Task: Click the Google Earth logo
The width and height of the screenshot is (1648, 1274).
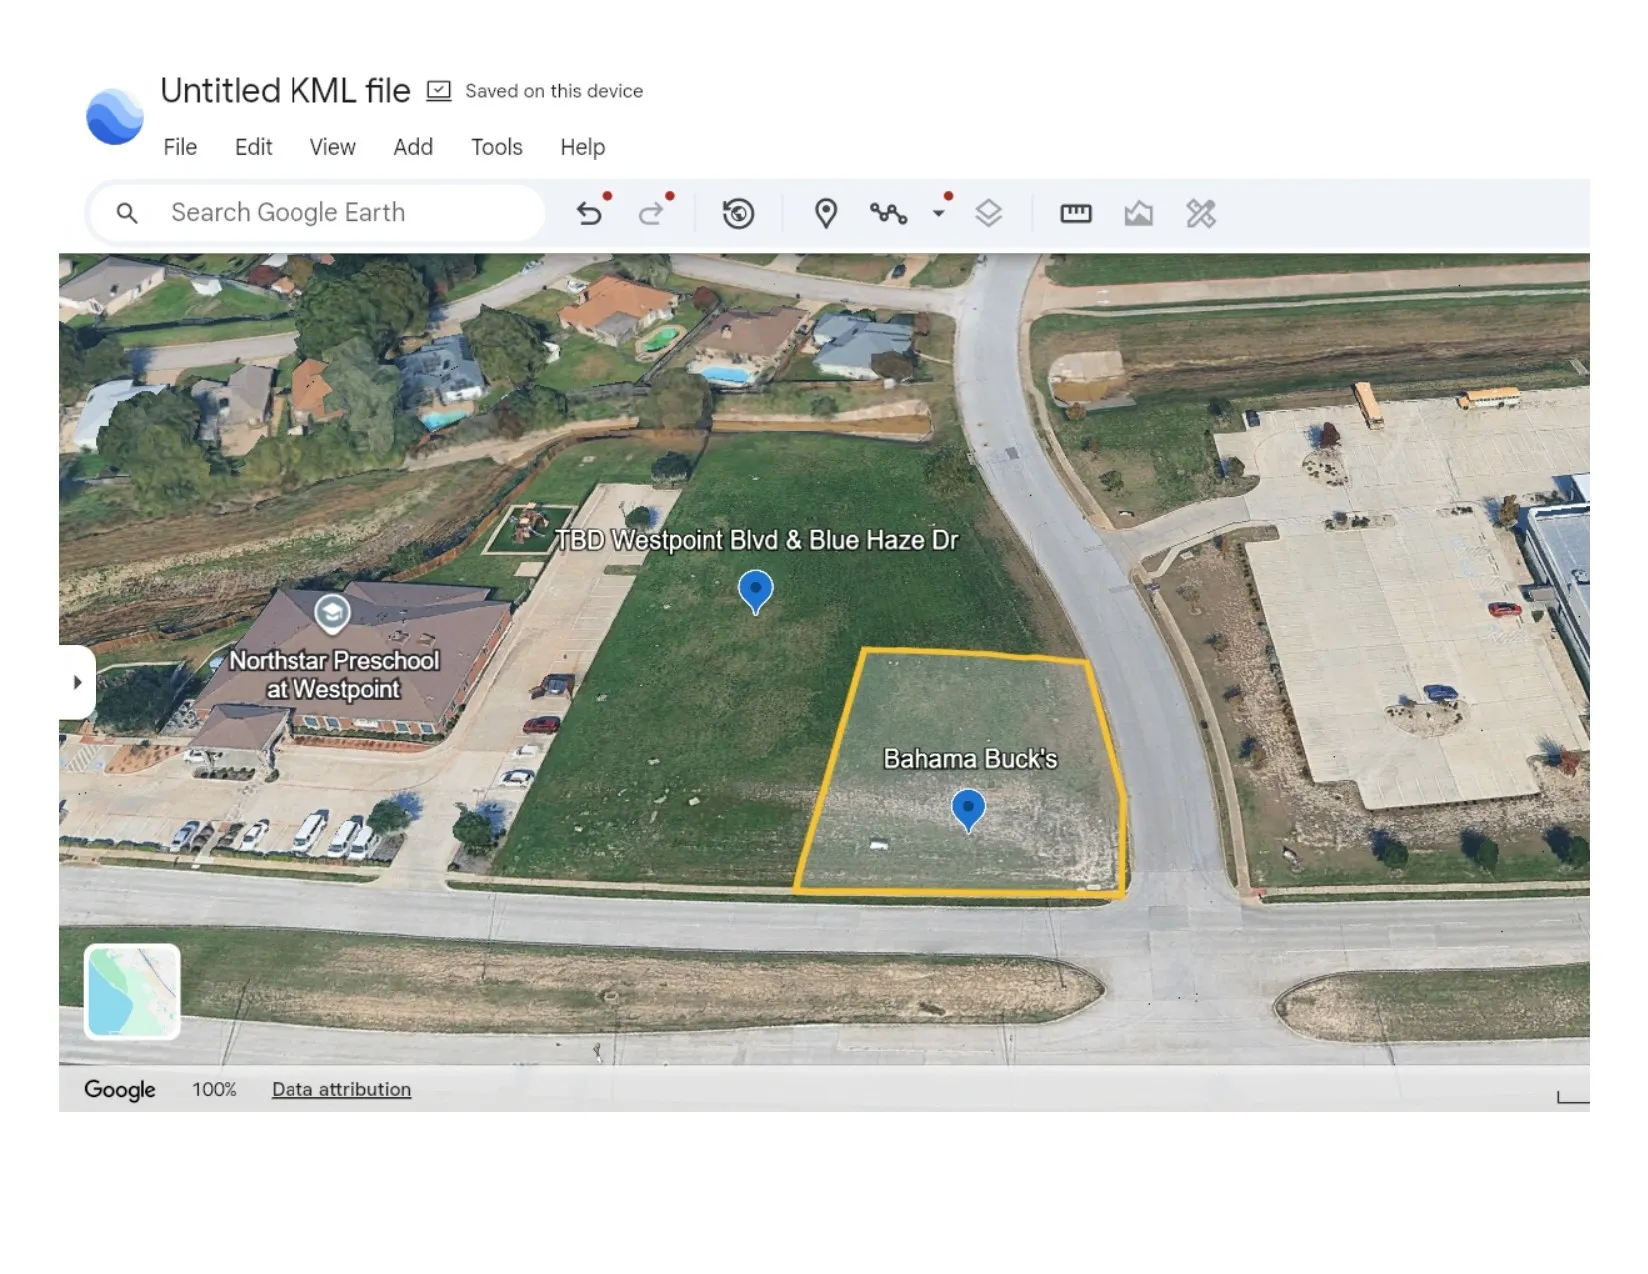Action: click(115, 116)
